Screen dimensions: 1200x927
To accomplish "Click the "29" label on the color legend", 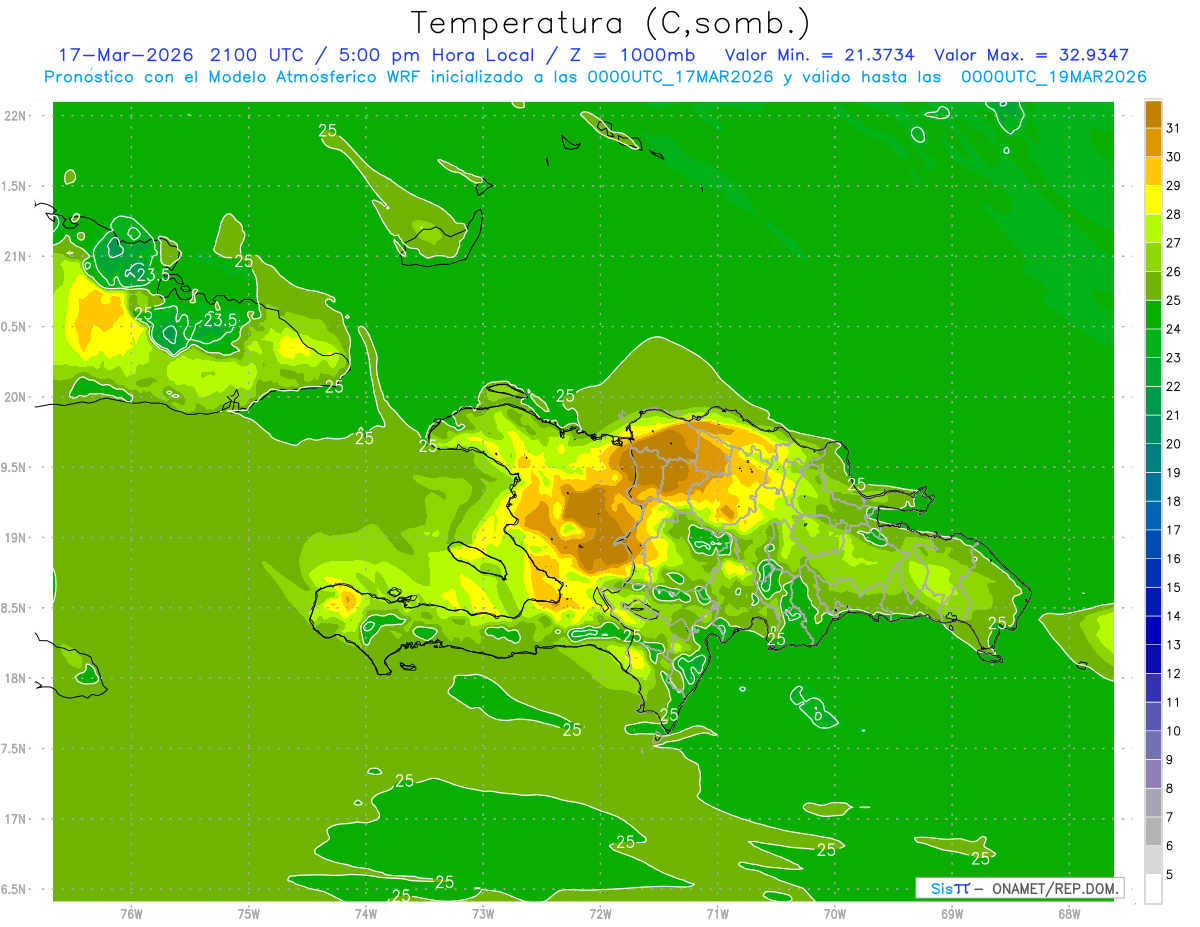I will click(1174, 185).
